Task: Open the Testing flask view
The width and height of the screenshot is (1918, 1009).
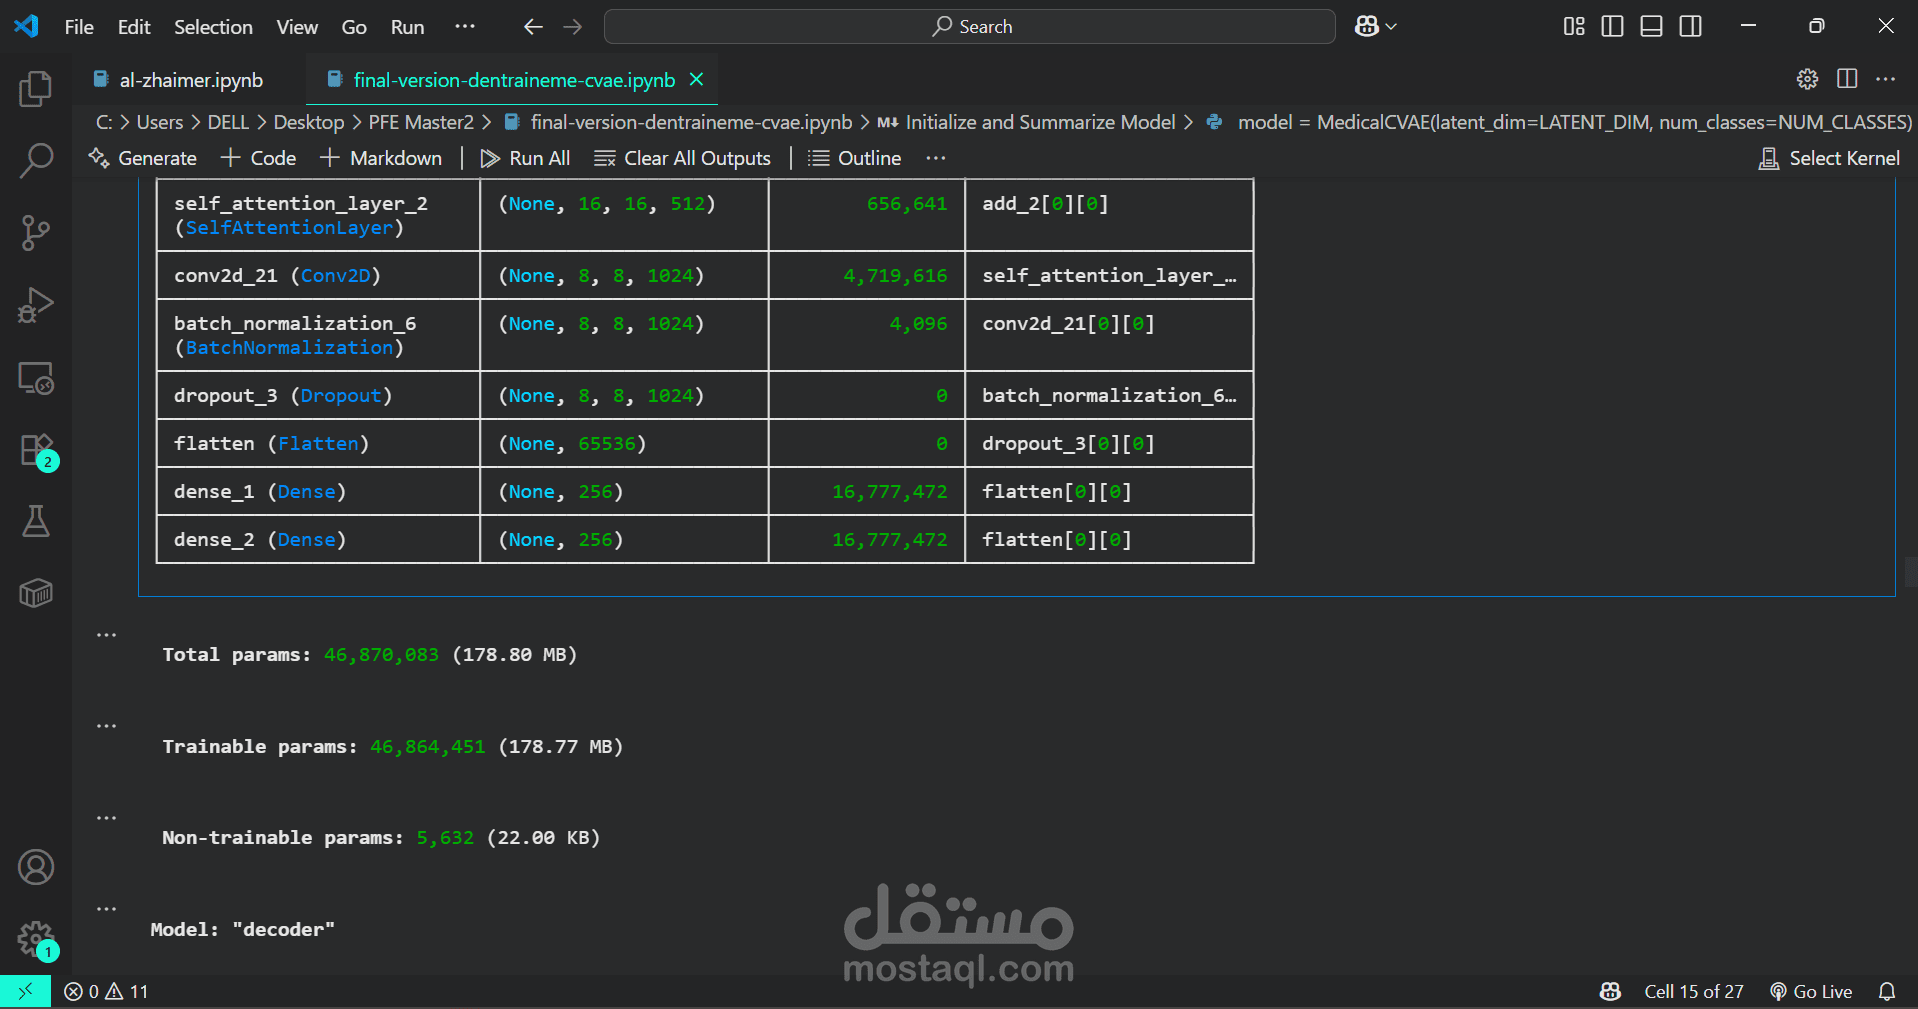Action: click(x=36, y=521)
